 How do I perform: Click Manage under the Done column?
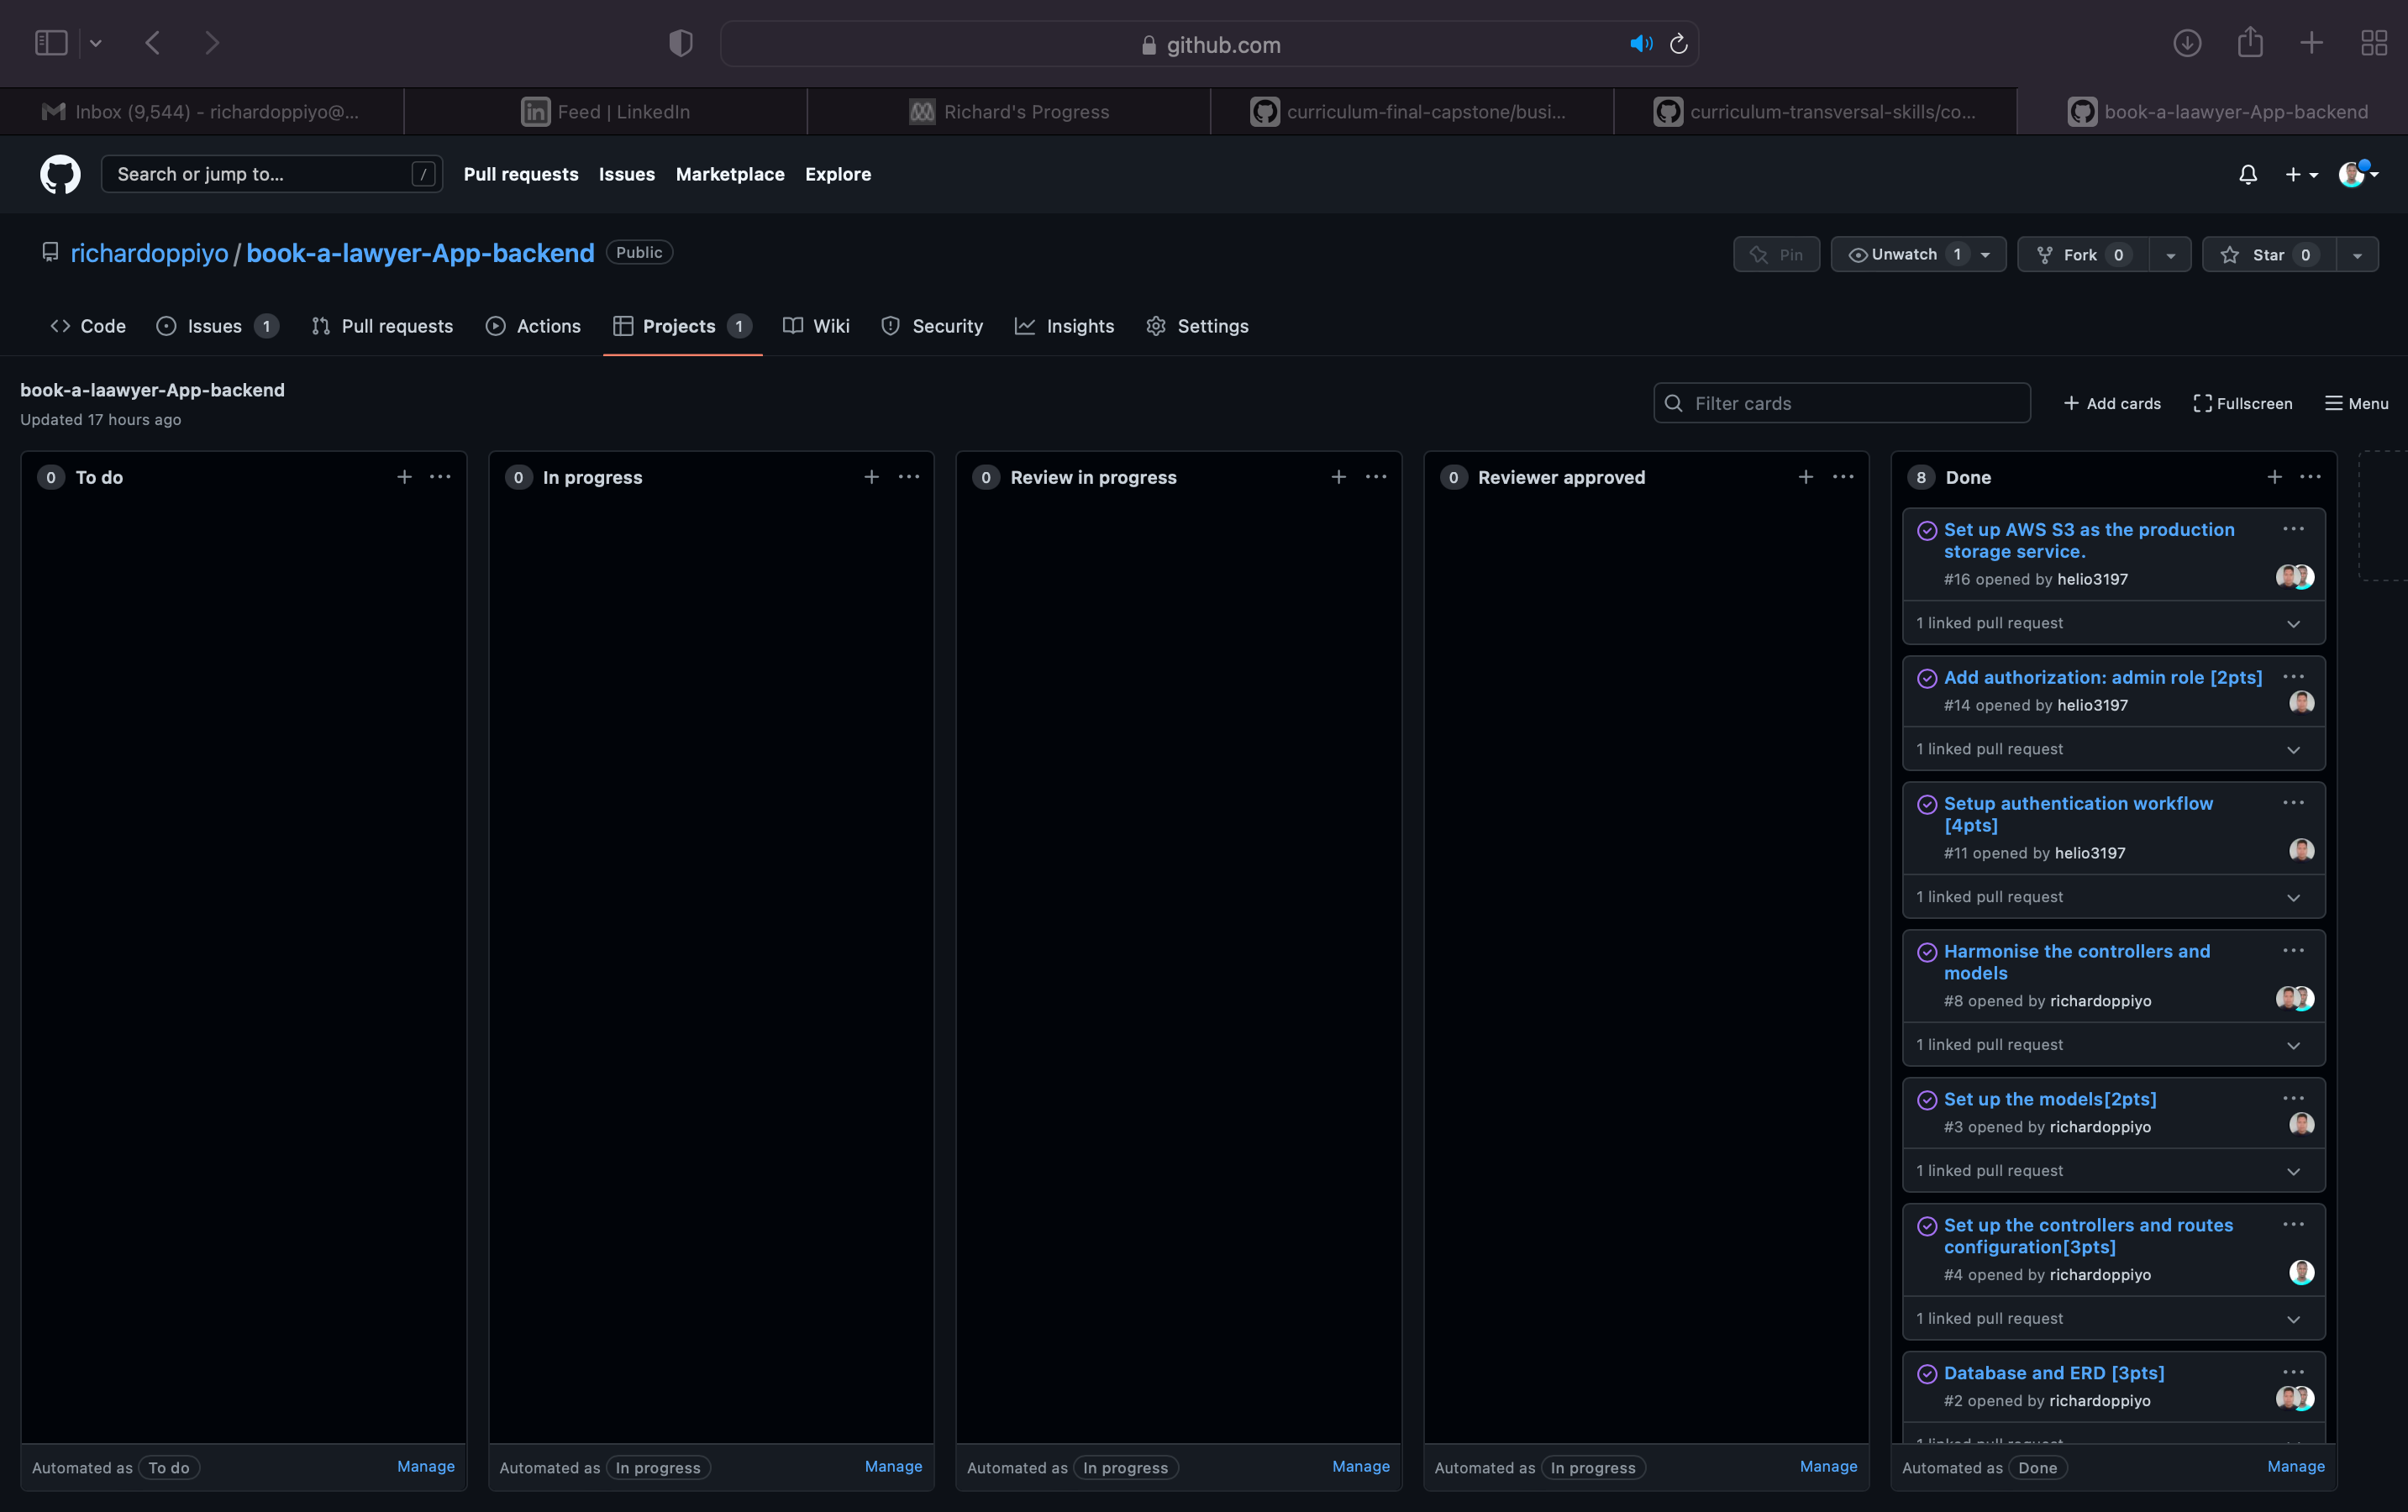(2295, 1466)
